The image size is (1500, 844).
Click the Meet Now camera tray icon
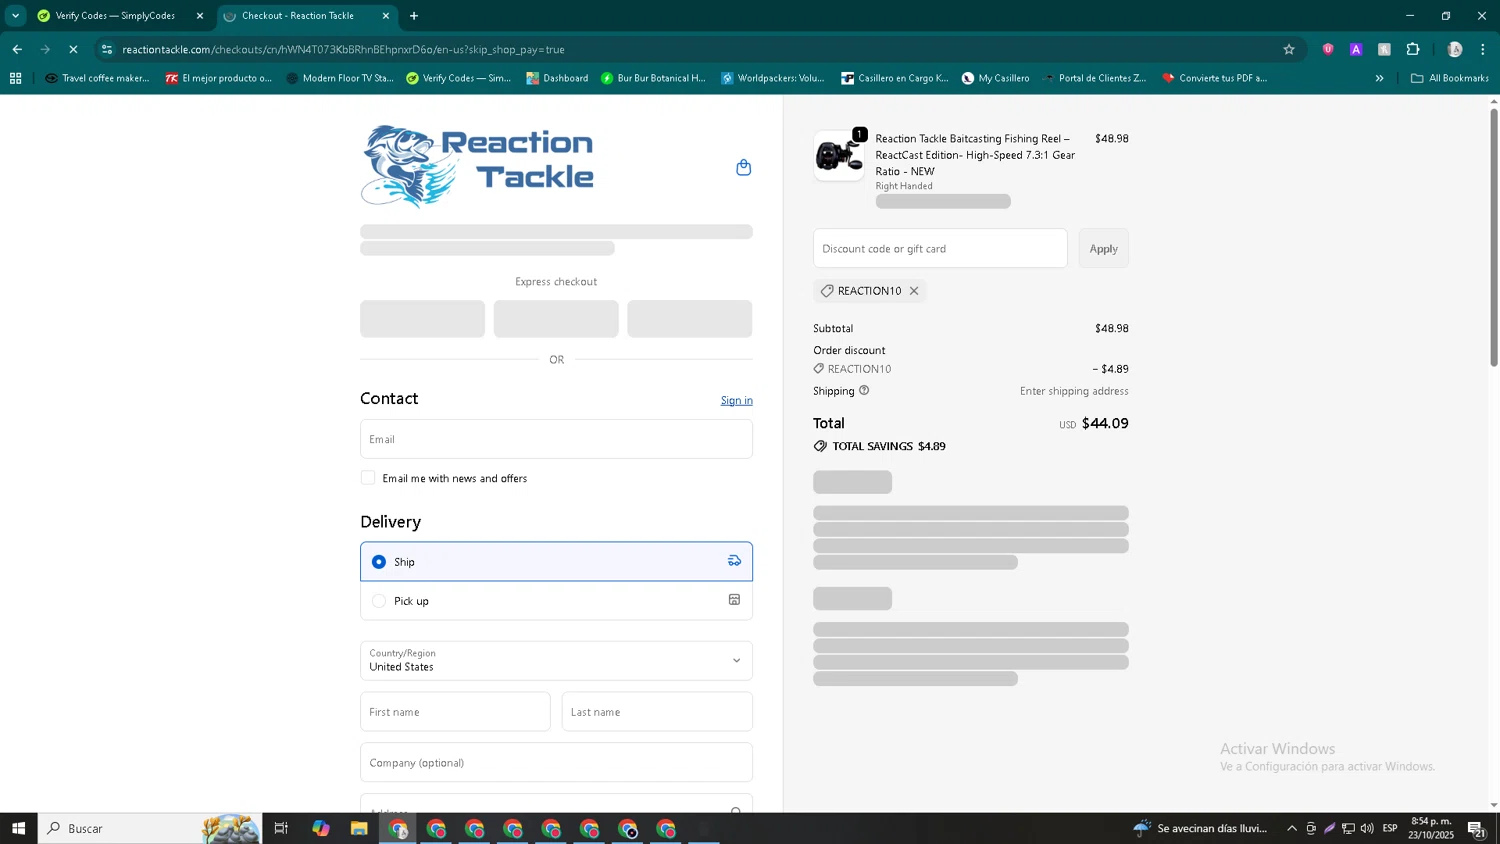click(x=1311, y=828)
